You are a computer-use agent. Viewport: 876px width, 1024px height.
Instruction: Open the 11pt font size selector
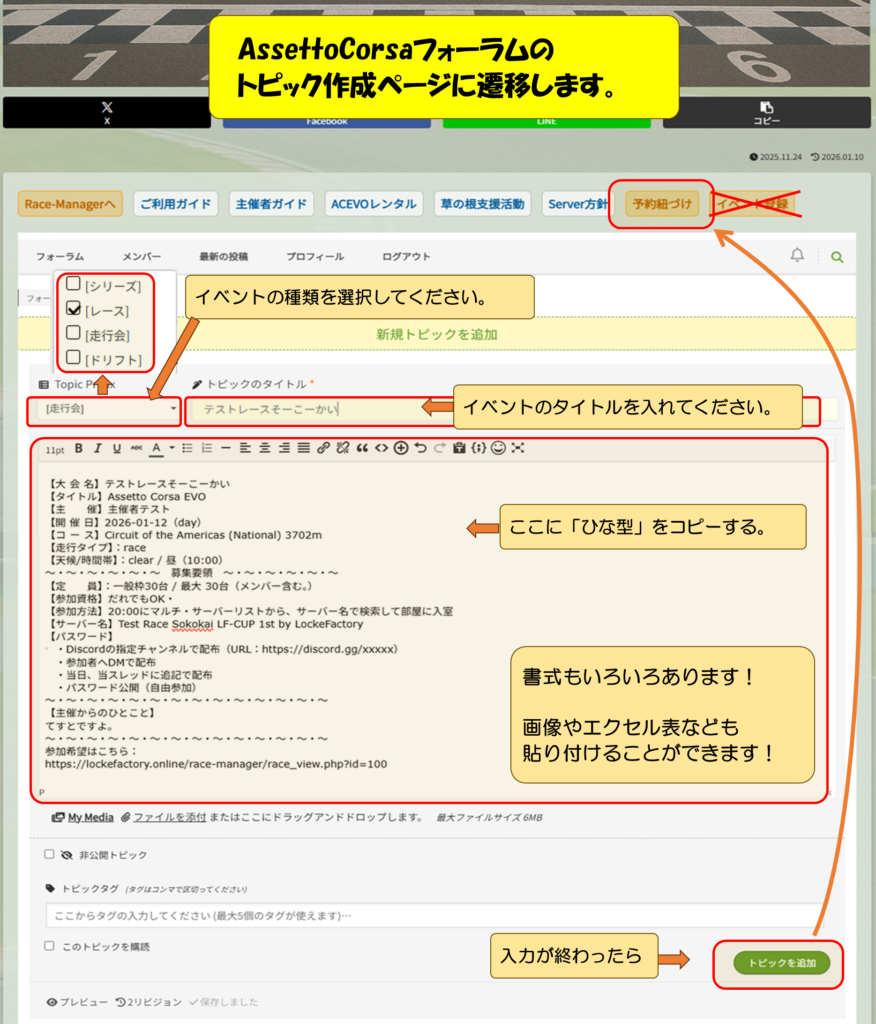54,449
